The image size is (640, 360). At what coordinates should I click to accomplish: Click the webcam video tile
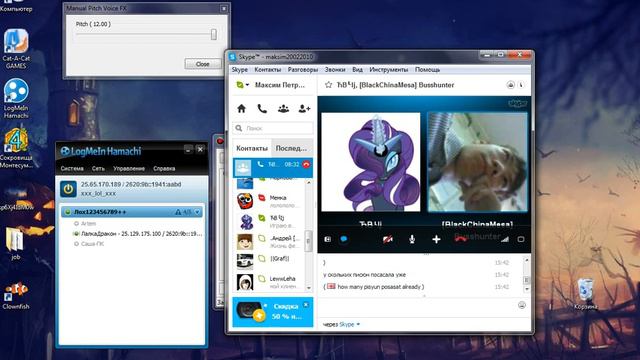point(478,162)
